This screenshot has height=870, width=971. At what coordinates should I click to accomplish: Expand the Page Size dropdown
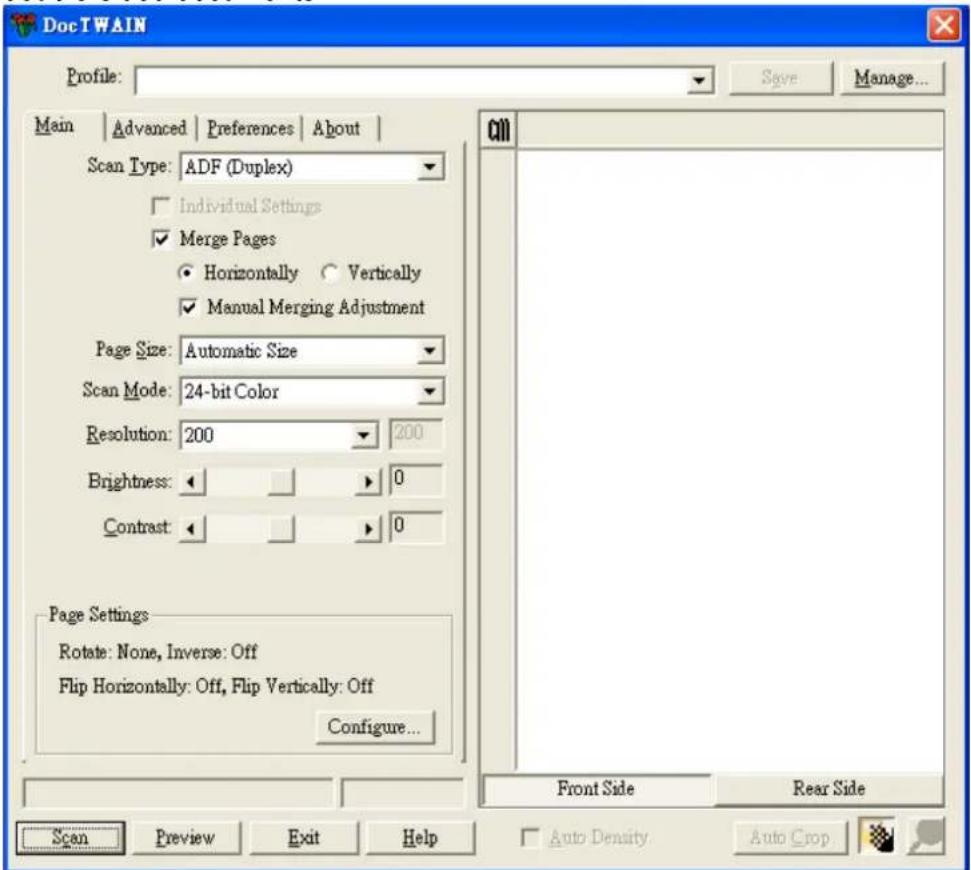point(429,351)
